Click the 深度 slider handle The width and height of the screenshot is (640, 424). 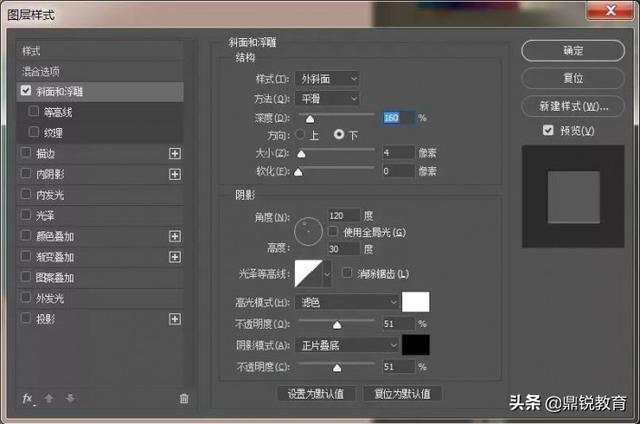point(310,119)
